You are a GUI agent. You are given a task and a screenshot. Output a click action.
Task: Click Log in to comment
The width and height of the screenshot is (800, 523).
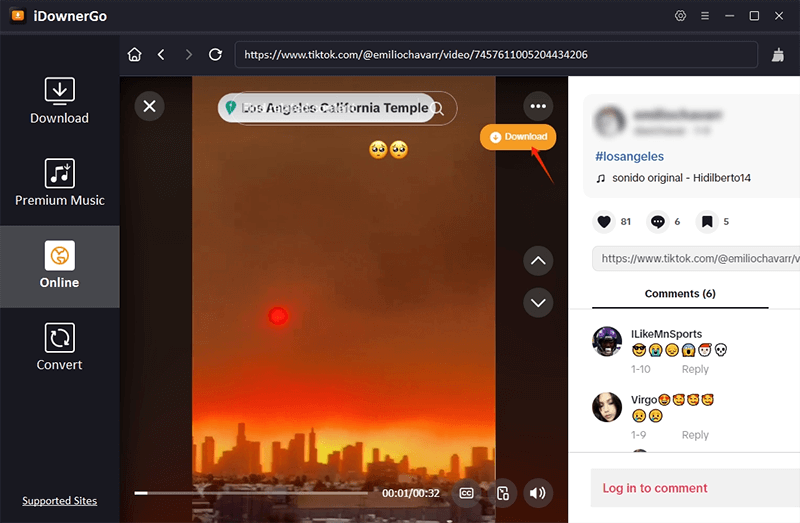[655, 488]
